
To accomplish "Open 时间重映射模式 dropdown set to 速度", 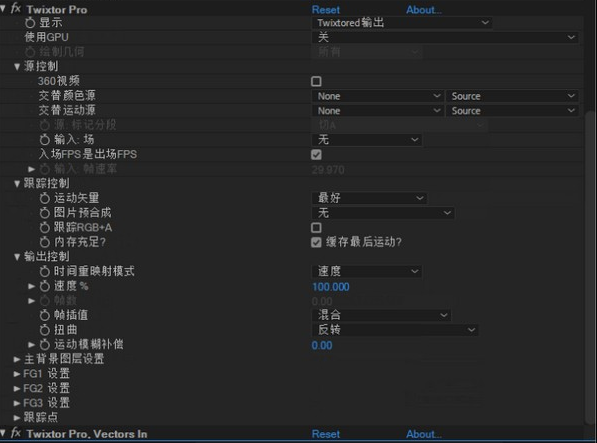I will [x=367, y=271].
